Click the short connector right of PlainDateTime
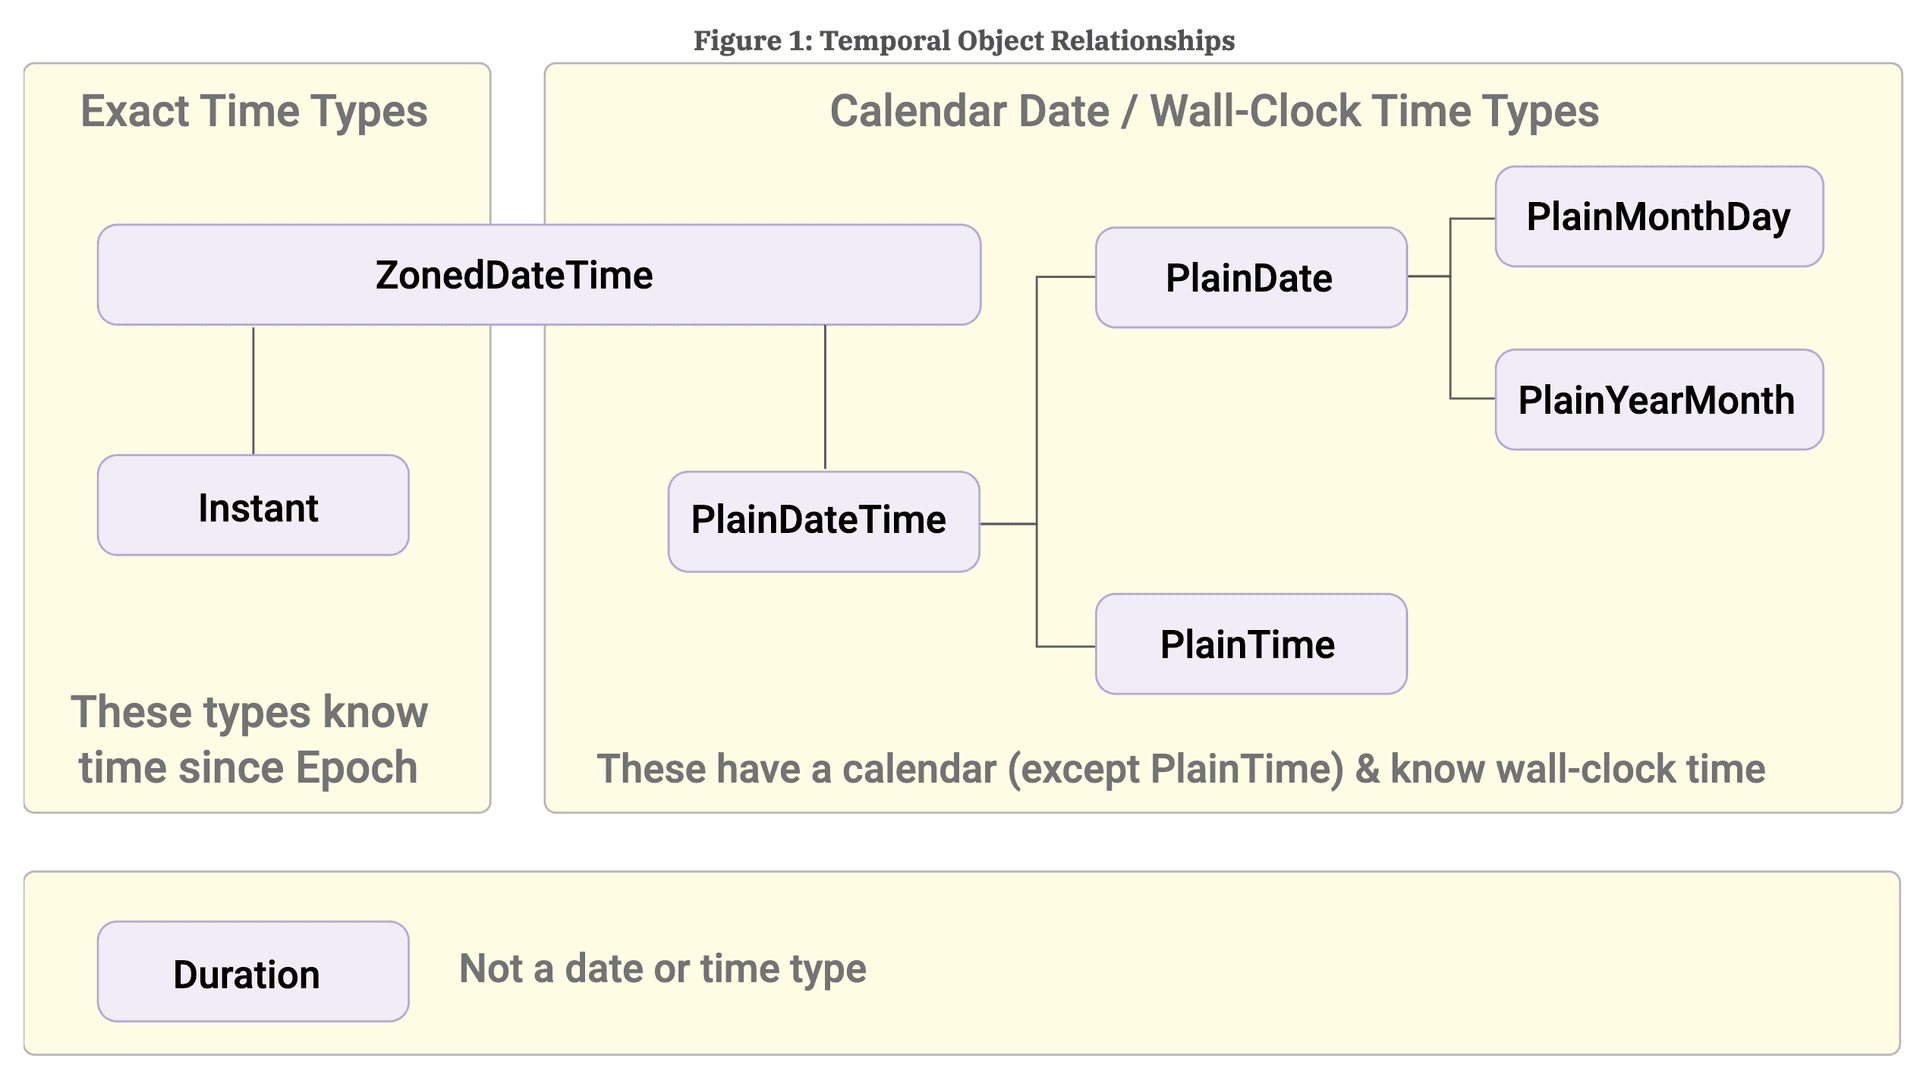 coord(1007,523)
